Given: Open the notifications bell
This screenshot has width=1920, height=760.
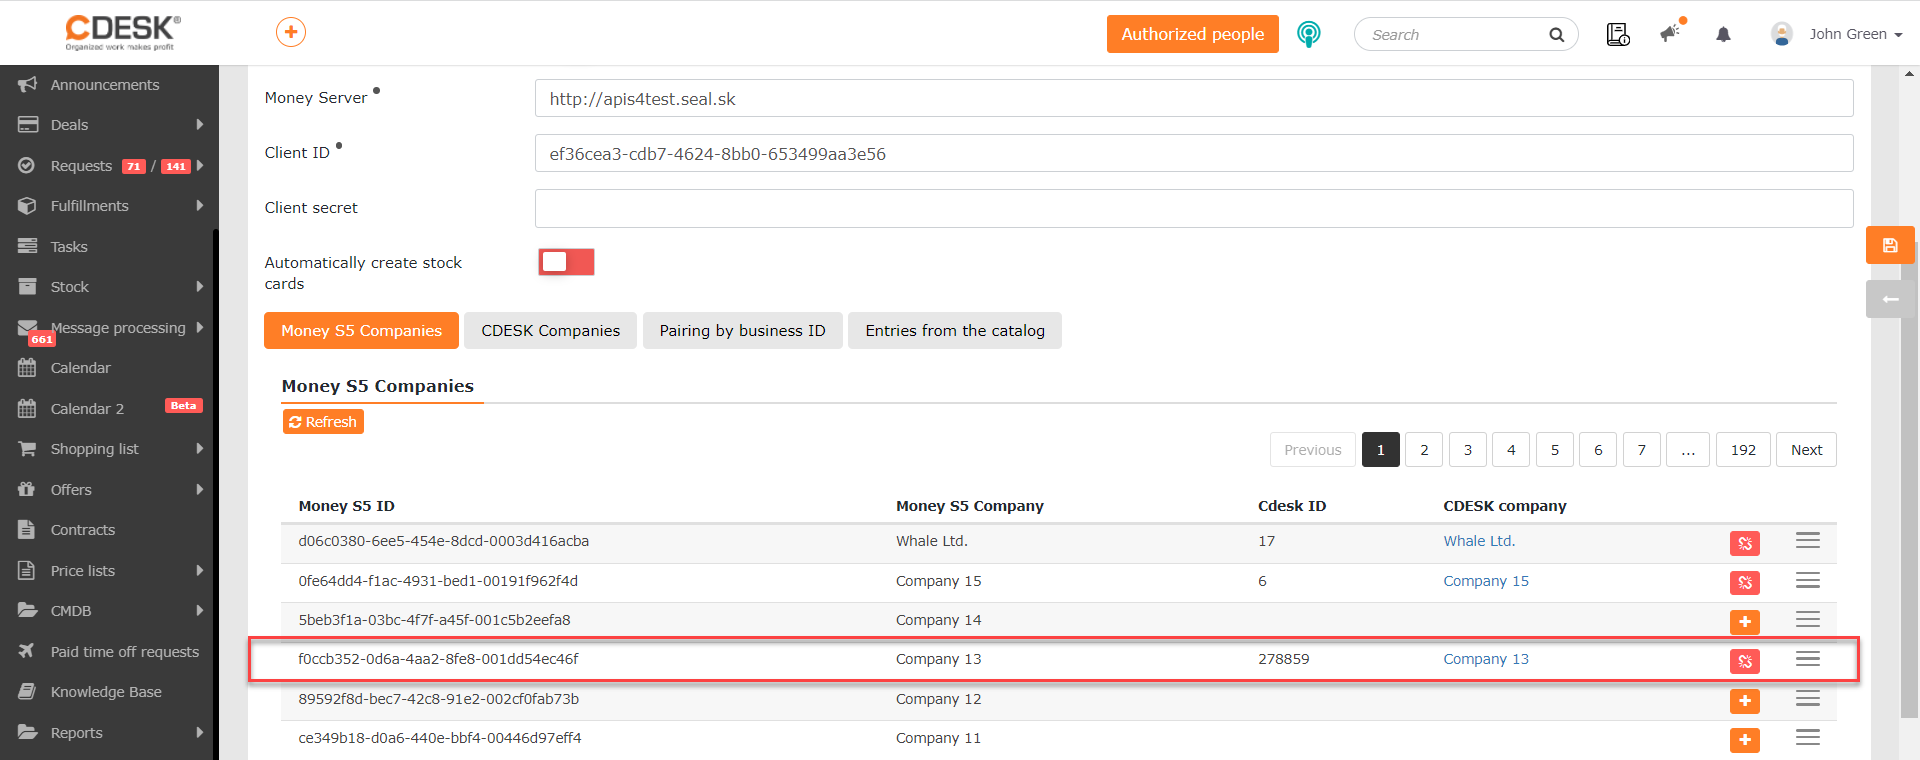Looking at the screenshot, I should (x=1723, y=35).
